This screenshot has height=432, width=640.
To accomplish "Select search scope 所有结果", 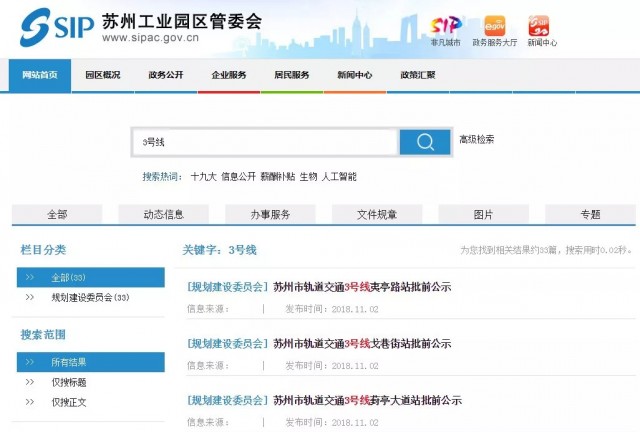I will coord(91,362).
